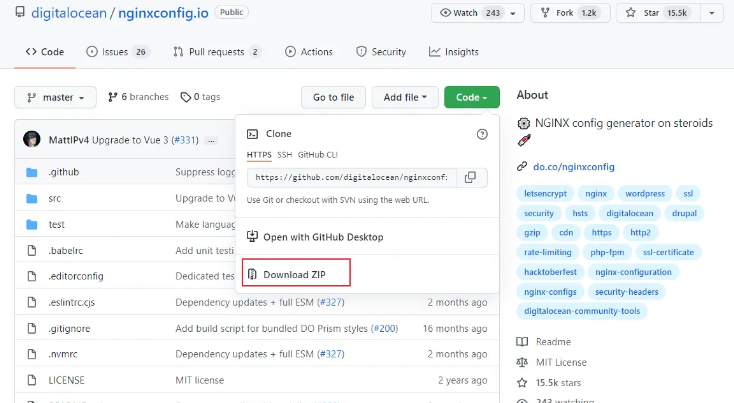Image resolution: width=734 pixels, height=403 pixels.
Task: Open the Watch notifications dropdown
Action: click(x=477, y=13)
